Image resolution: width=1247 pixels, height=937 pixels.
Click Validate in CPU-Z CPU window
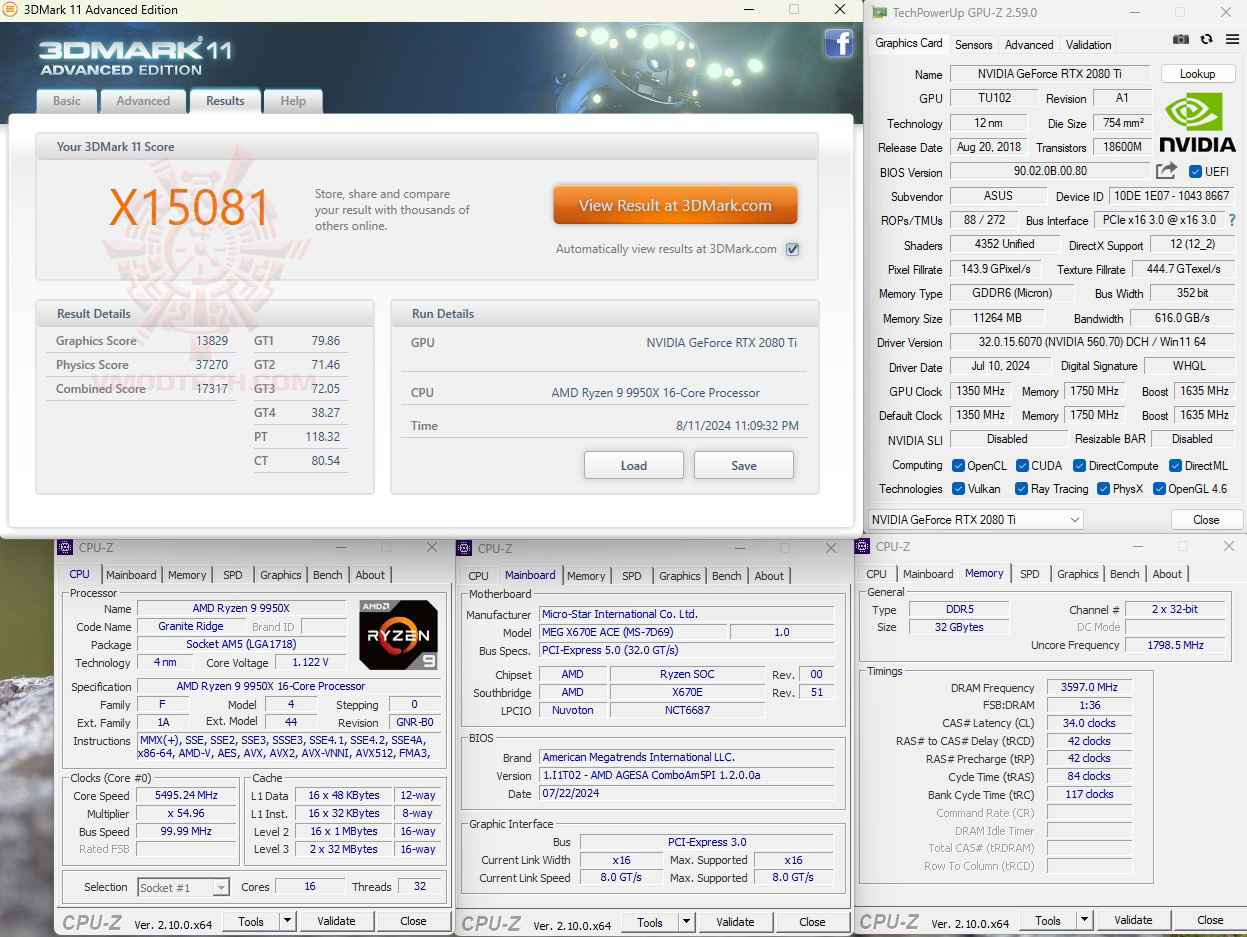(x=336, y=921)
